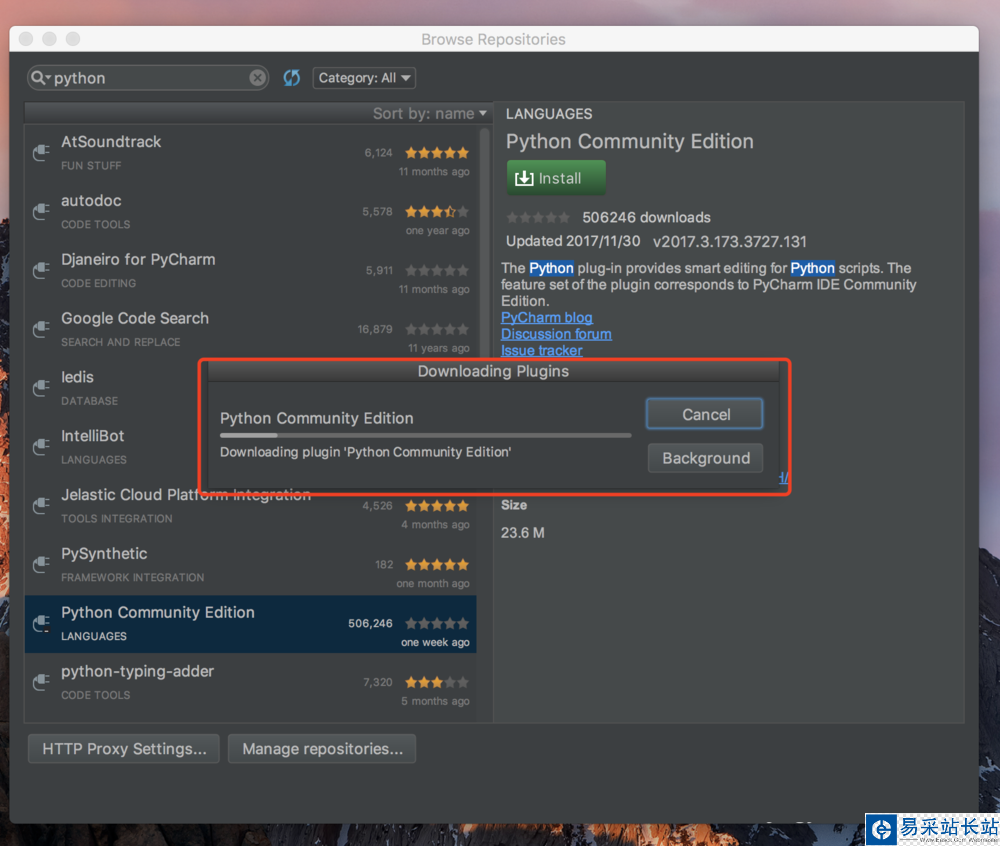Click the PySynthetic star rating
This screenshot has height=846, width=1000.
tap(437, 565)
